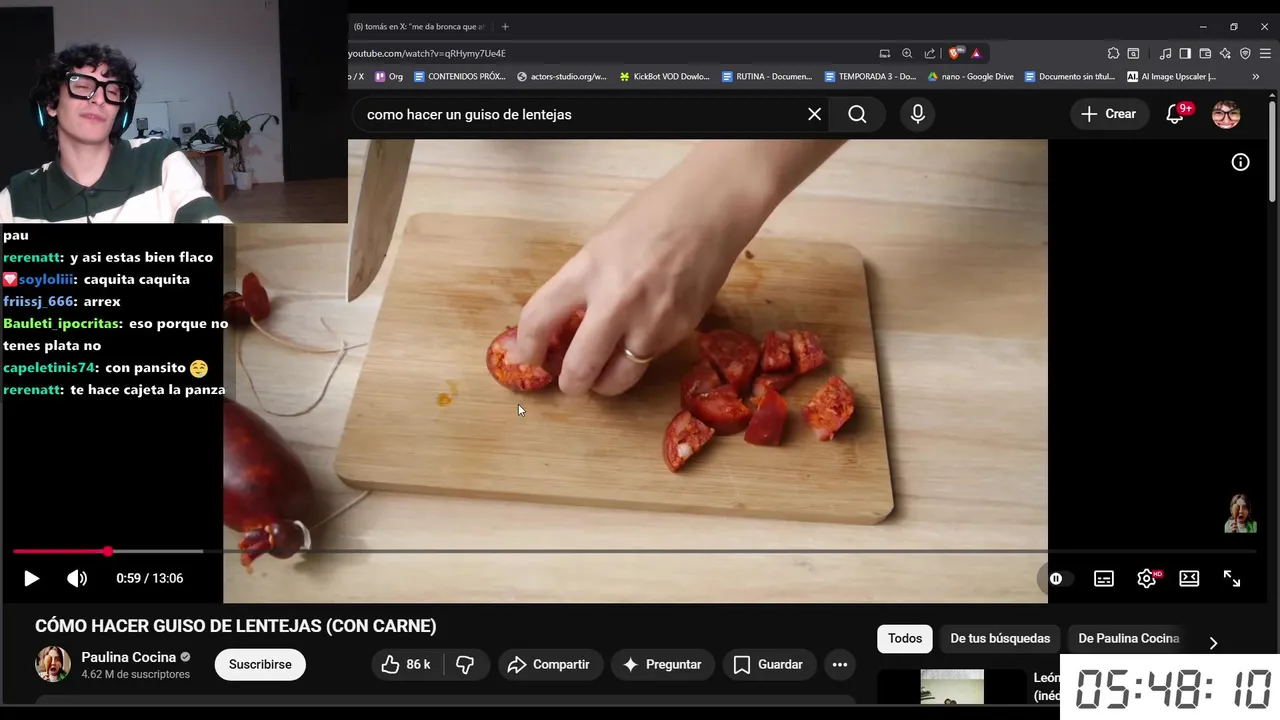Open the Brave Wallet icon
1280x720 pixels.
click(1205, 53)
